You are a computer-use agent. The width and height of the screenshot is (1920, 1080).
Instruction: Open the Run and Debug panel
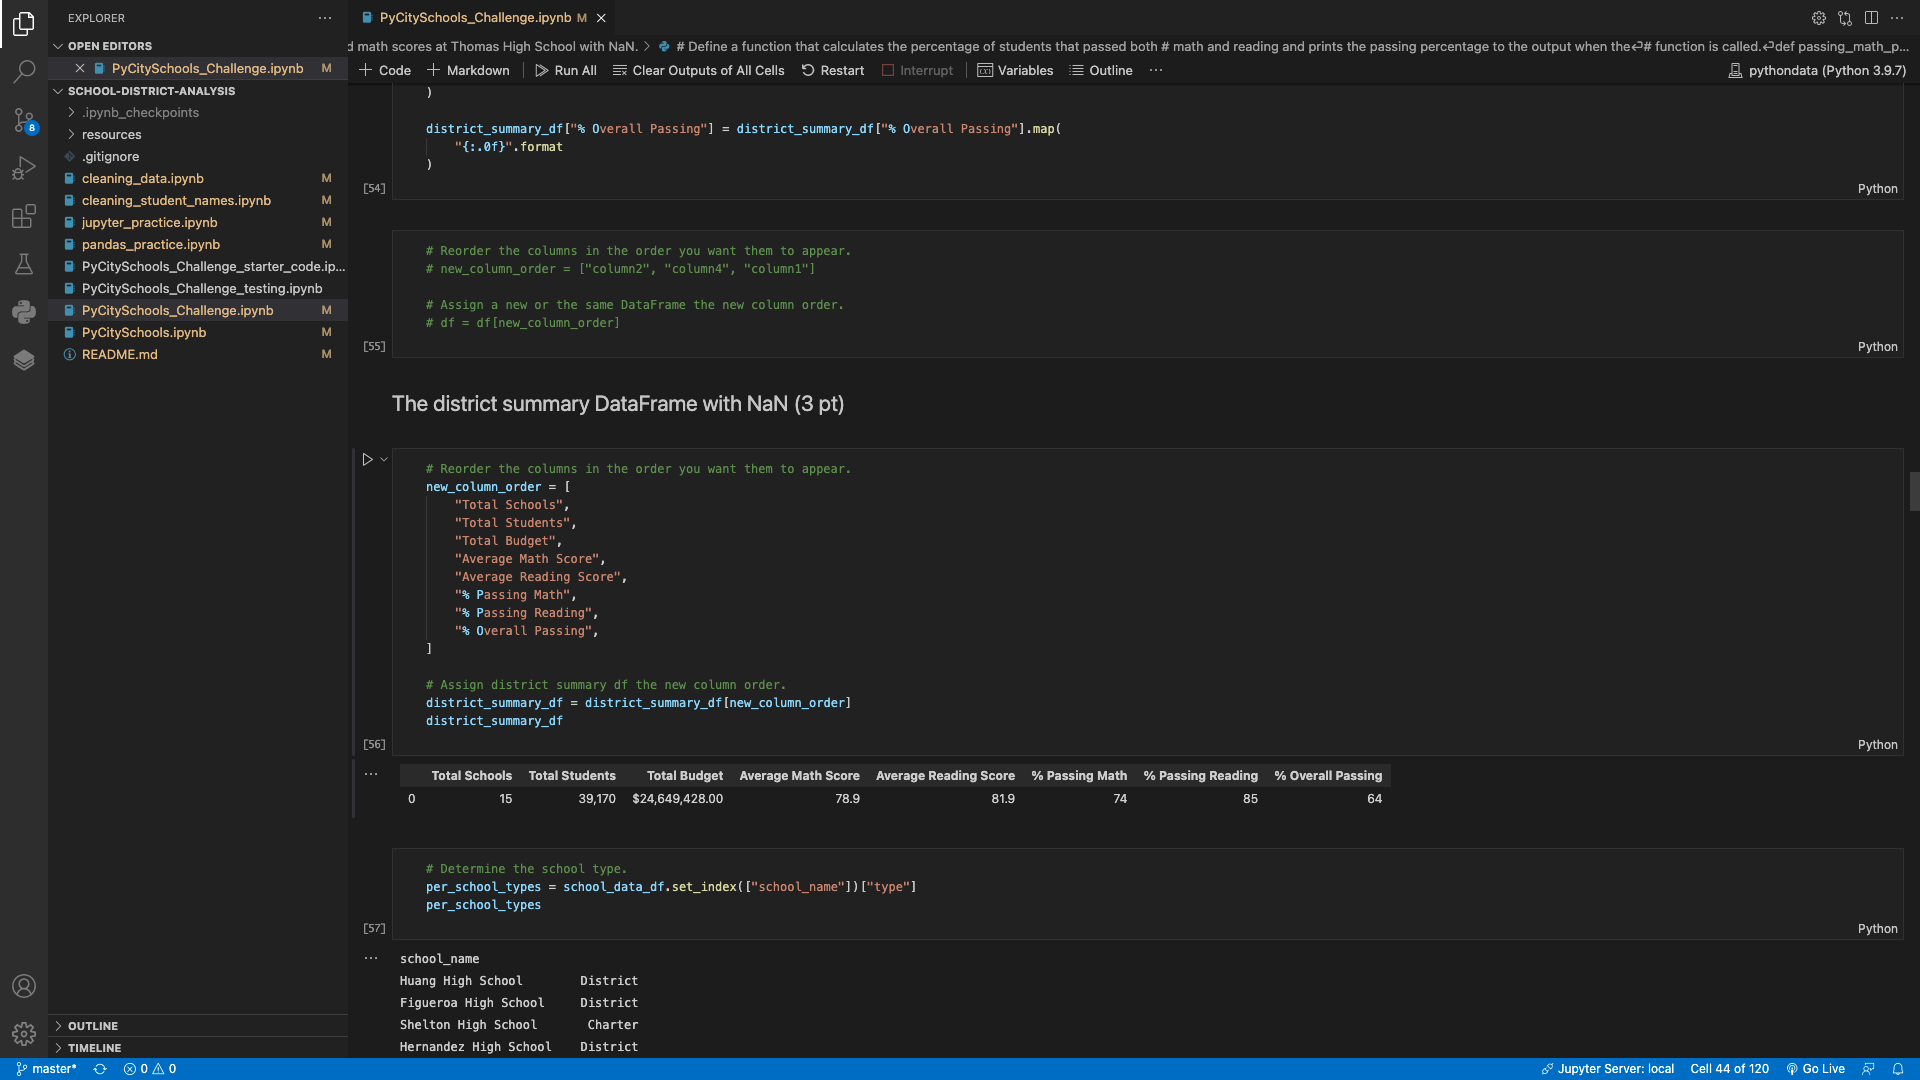pyautogui.click(x=24, y=168)
